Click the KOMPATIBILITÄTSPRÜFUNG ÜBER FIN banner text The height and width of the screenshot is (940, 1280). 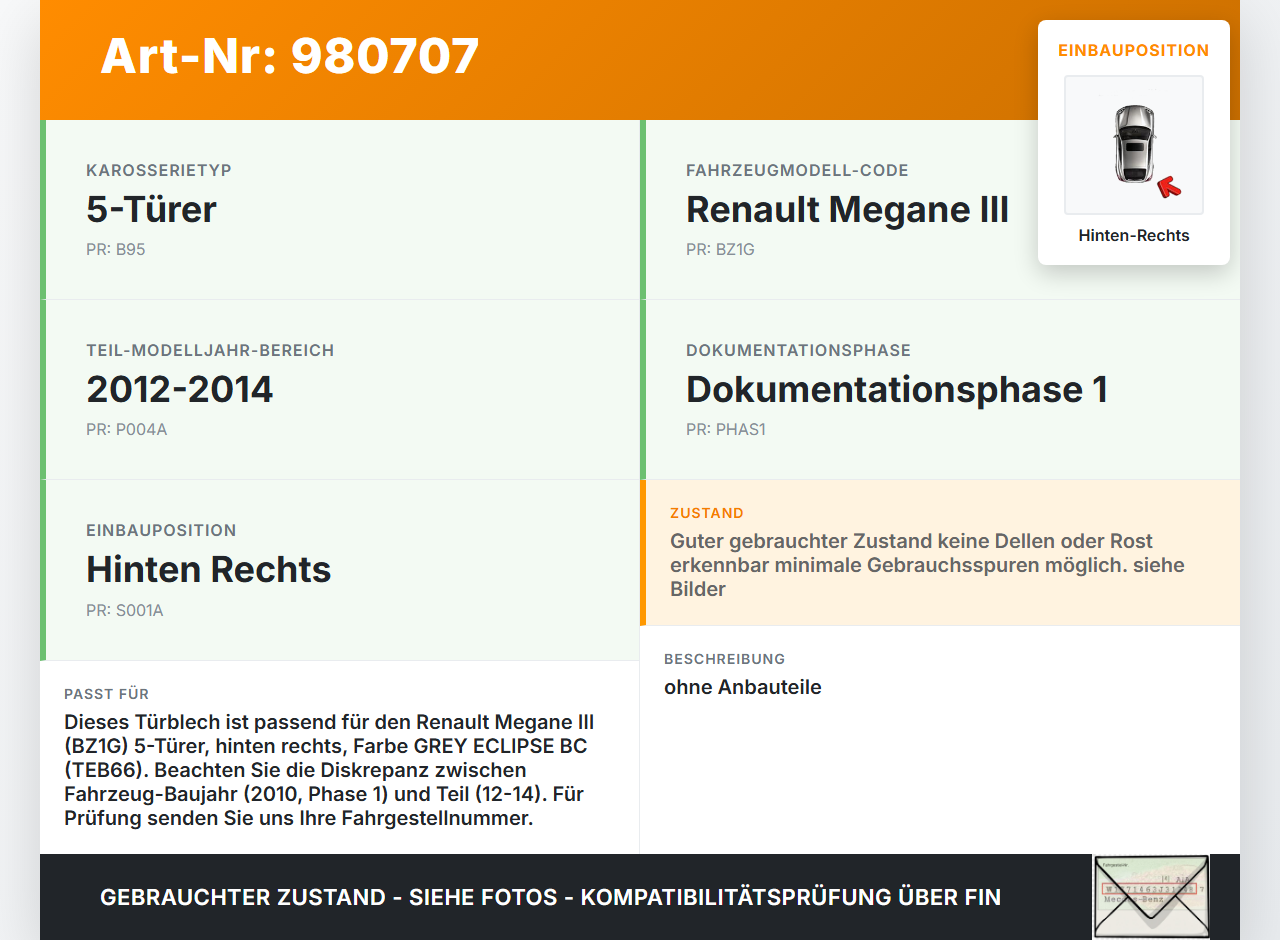550,897
